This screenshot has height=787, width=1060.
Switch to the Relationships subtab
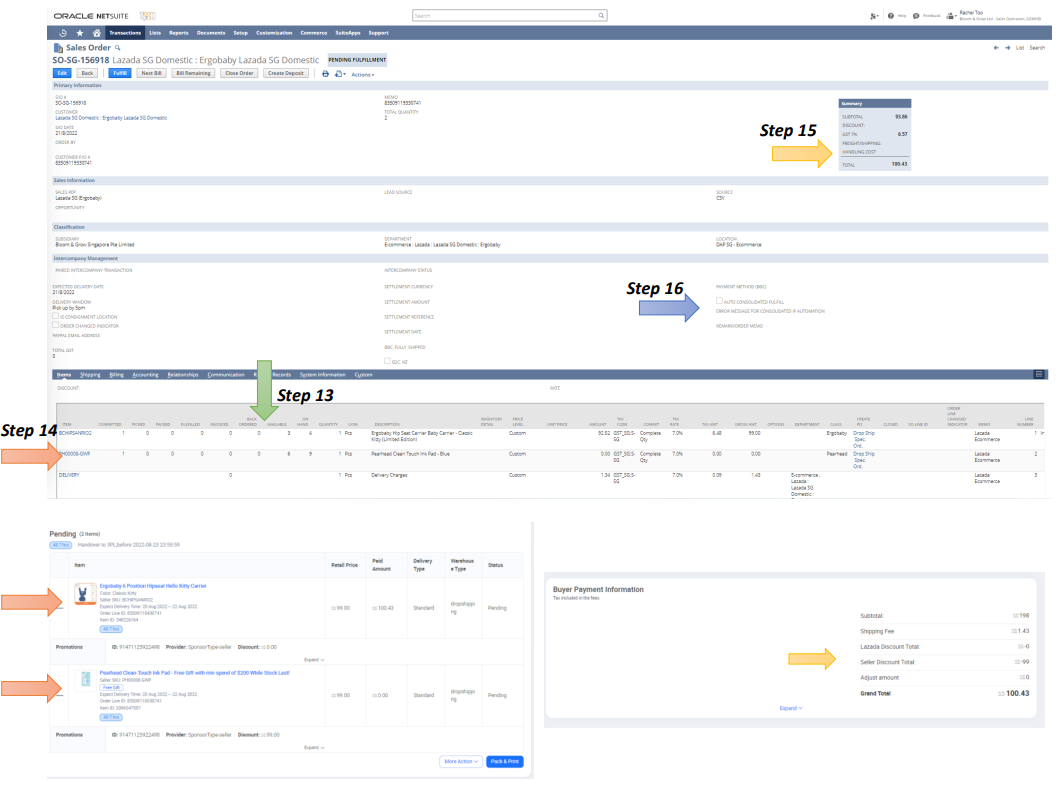(183, 375)
